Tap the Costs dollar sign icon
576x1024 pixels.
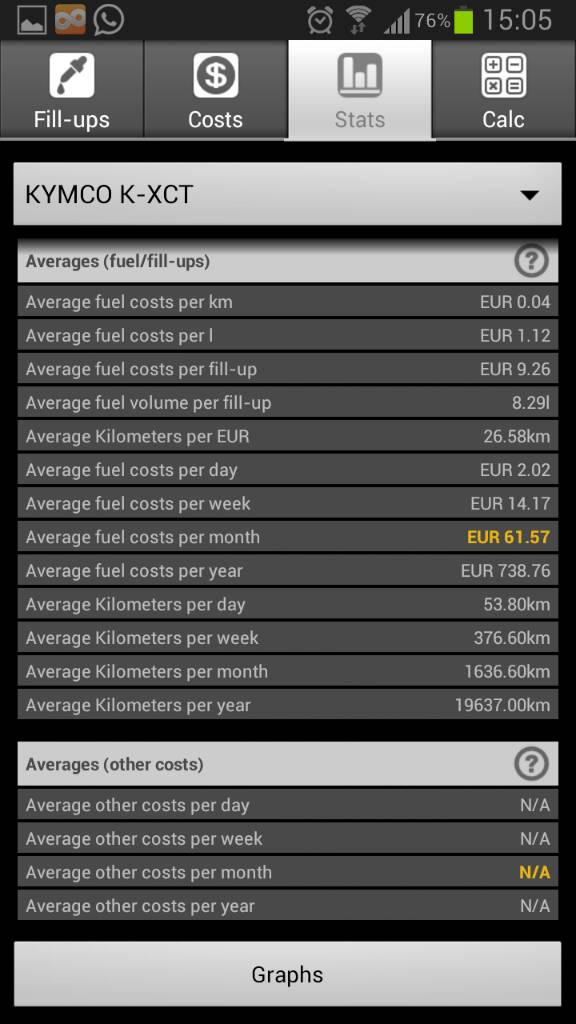pyautogui.click(x=216, y=75)
